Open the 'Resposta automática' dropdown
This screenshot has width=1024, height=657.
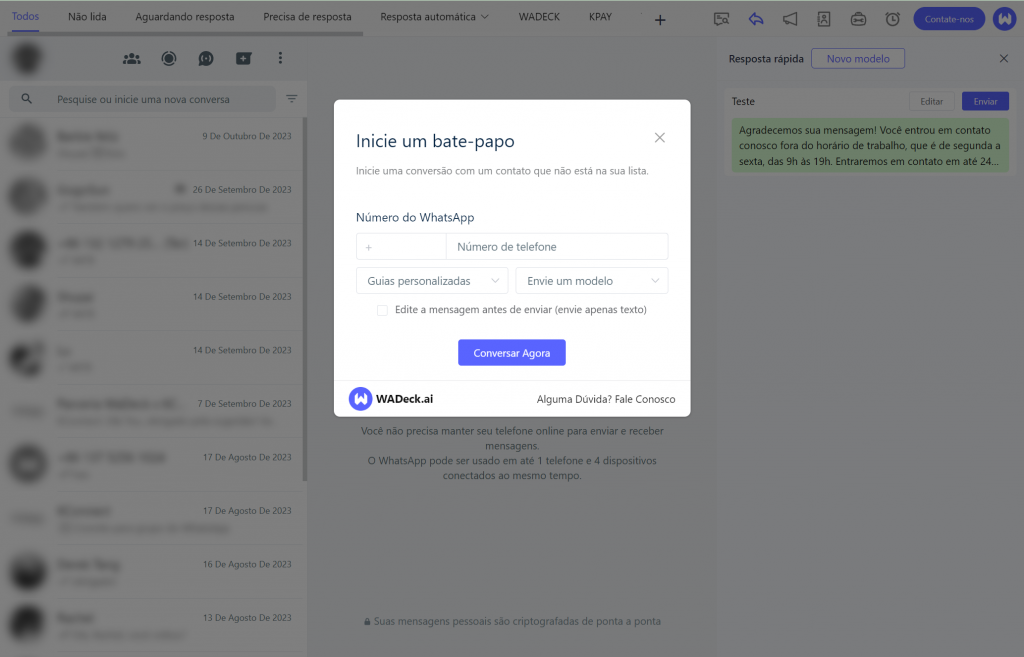(x=434, y=17)
